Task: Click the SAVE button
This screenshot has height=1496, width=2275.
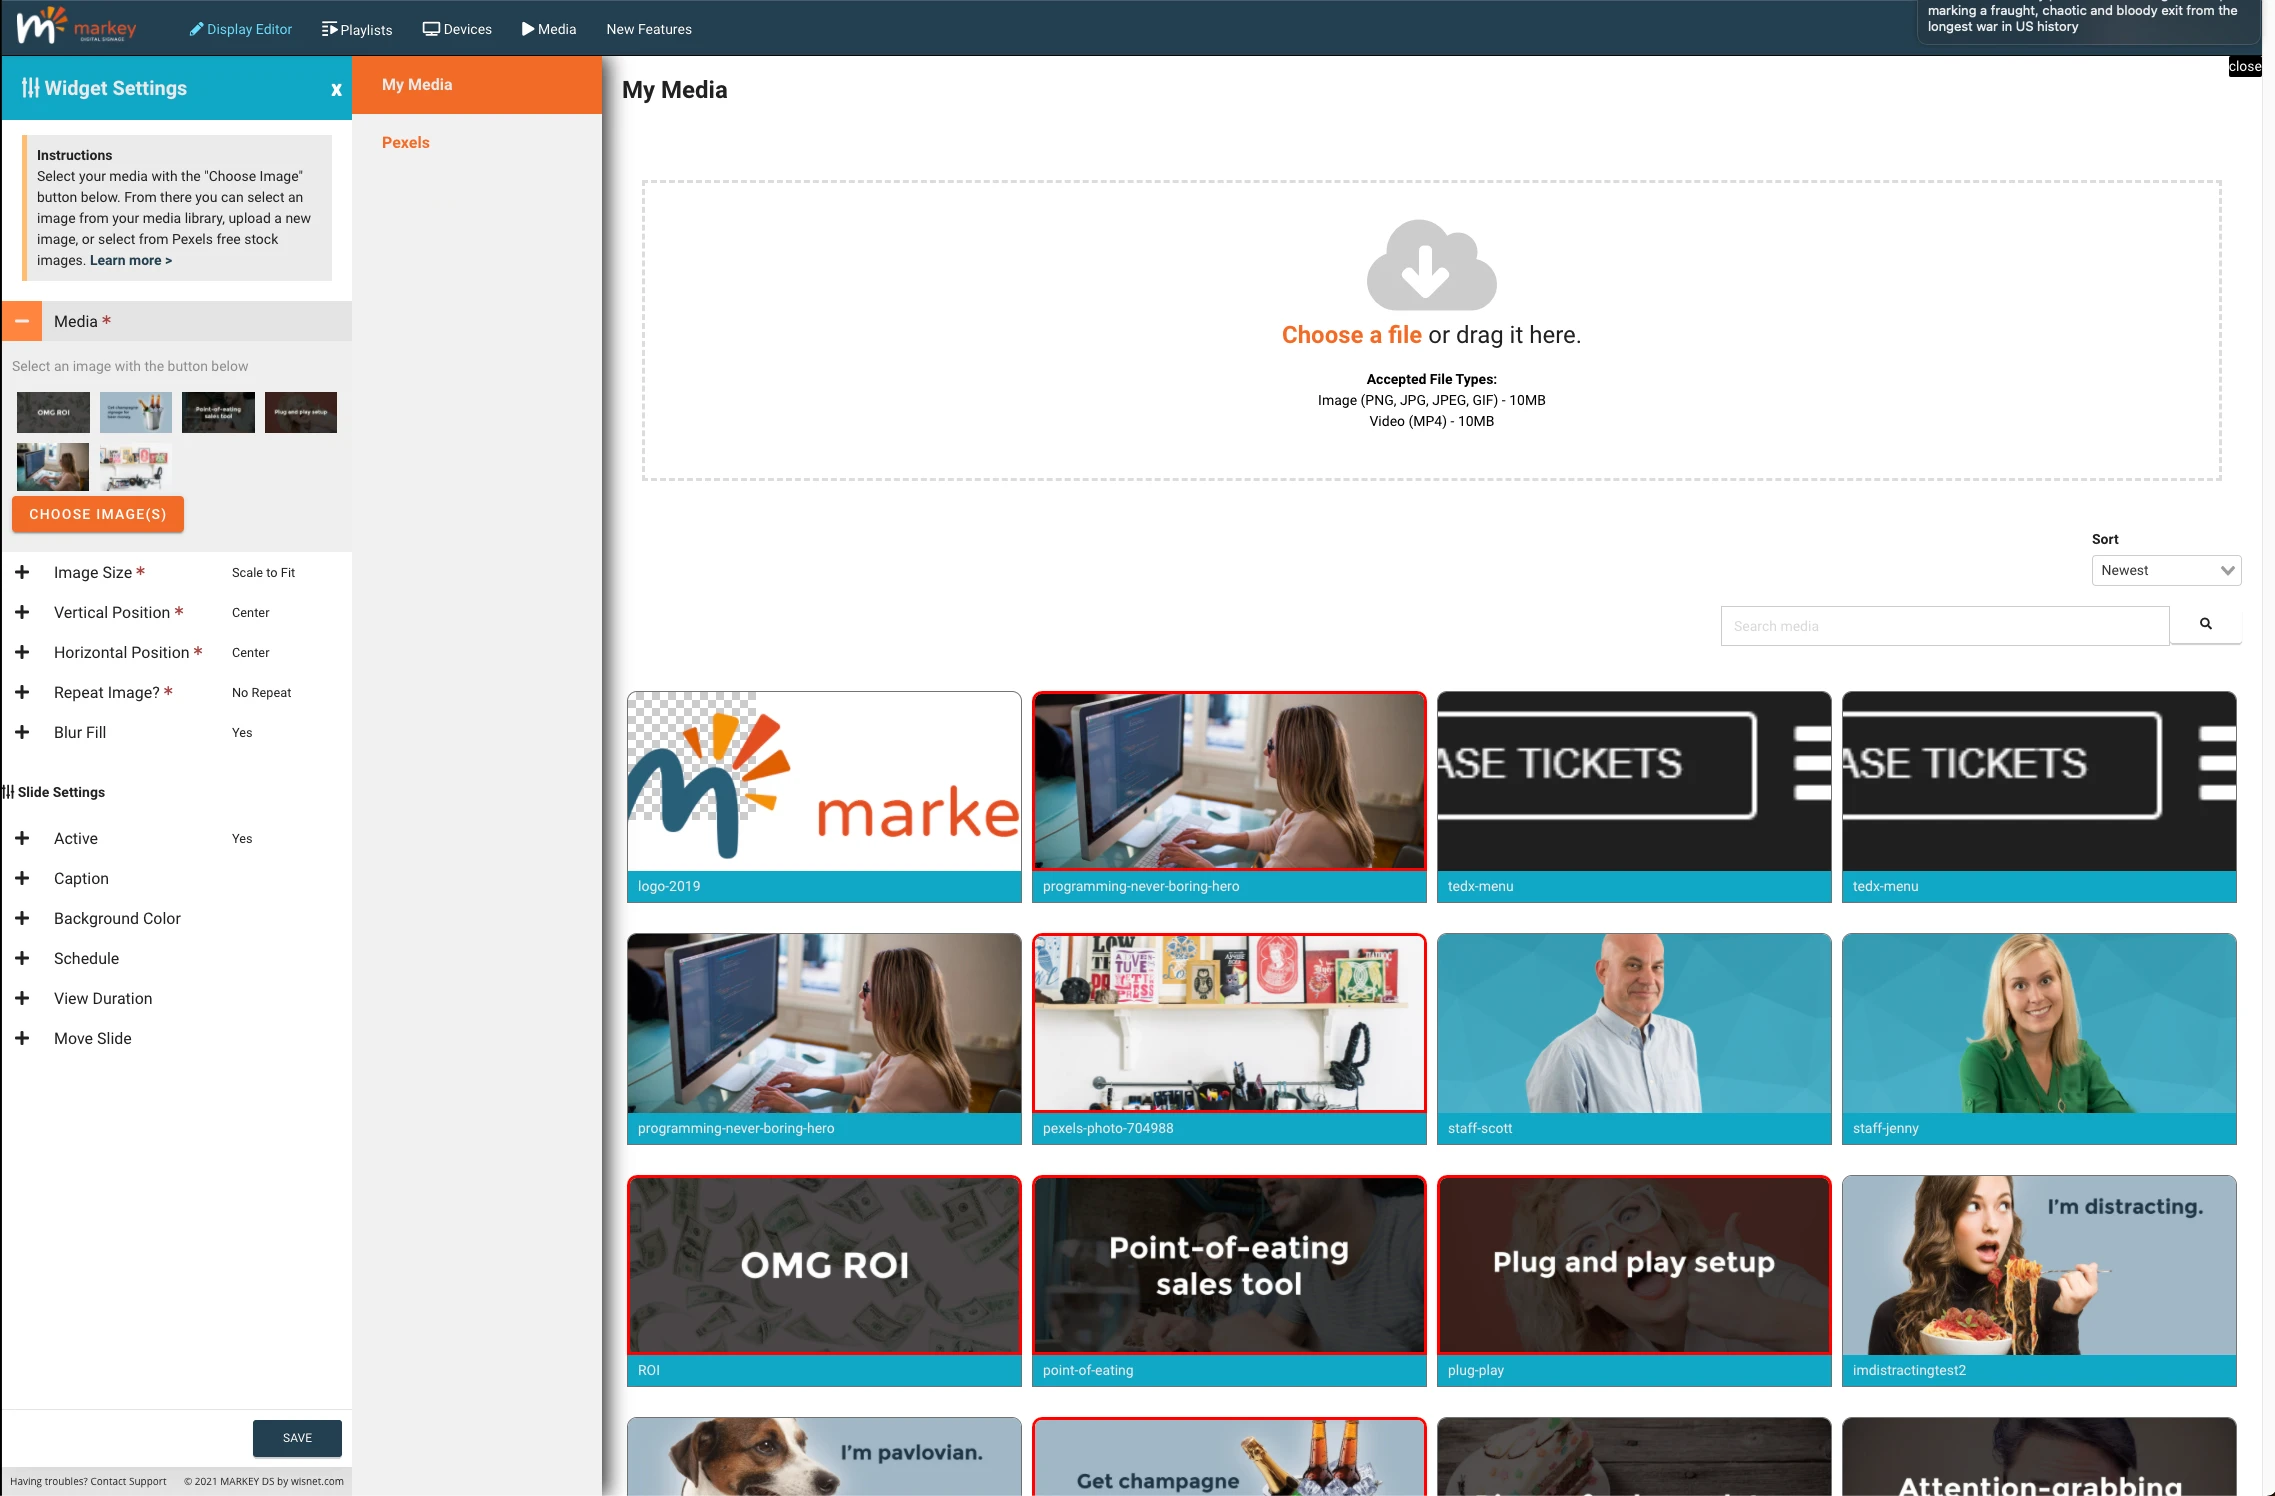Action: 295,1436
